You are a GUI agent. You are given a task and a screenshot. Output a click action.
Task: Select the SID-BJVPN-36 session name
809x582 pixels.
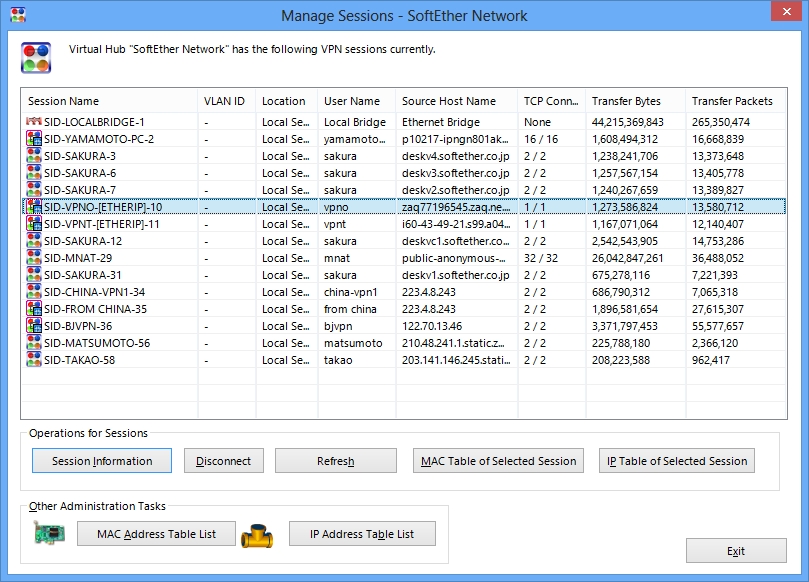click(x=78, y=327)
